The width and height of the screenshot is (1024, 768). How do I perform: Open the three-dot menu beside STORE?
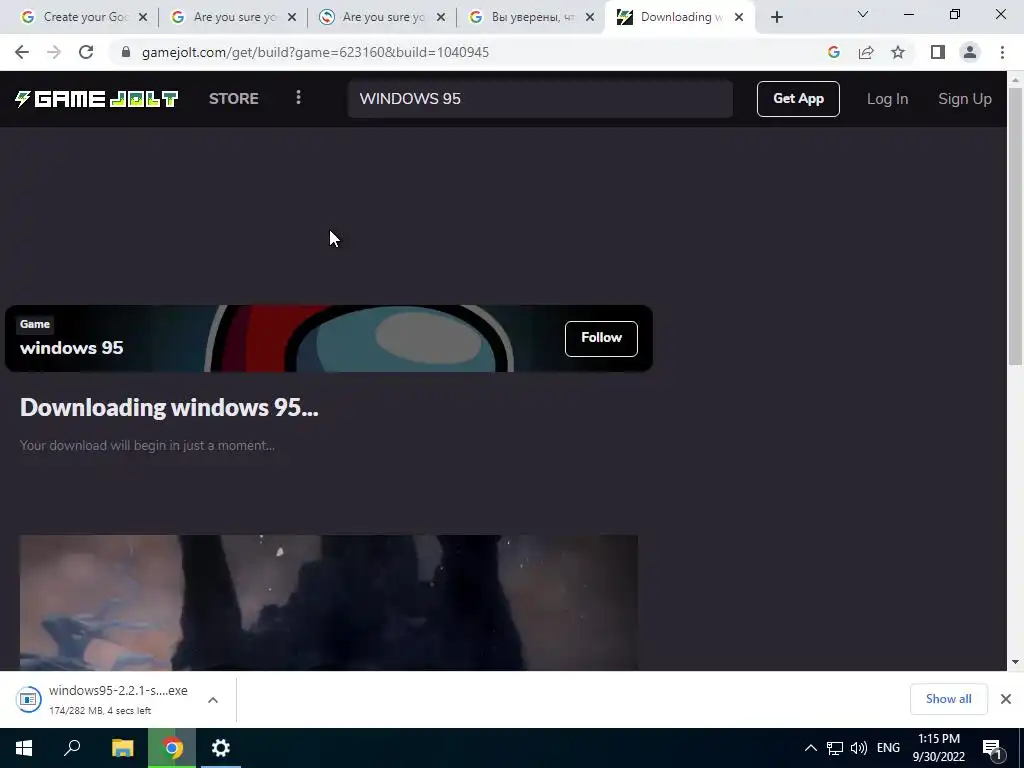[298, 97]
